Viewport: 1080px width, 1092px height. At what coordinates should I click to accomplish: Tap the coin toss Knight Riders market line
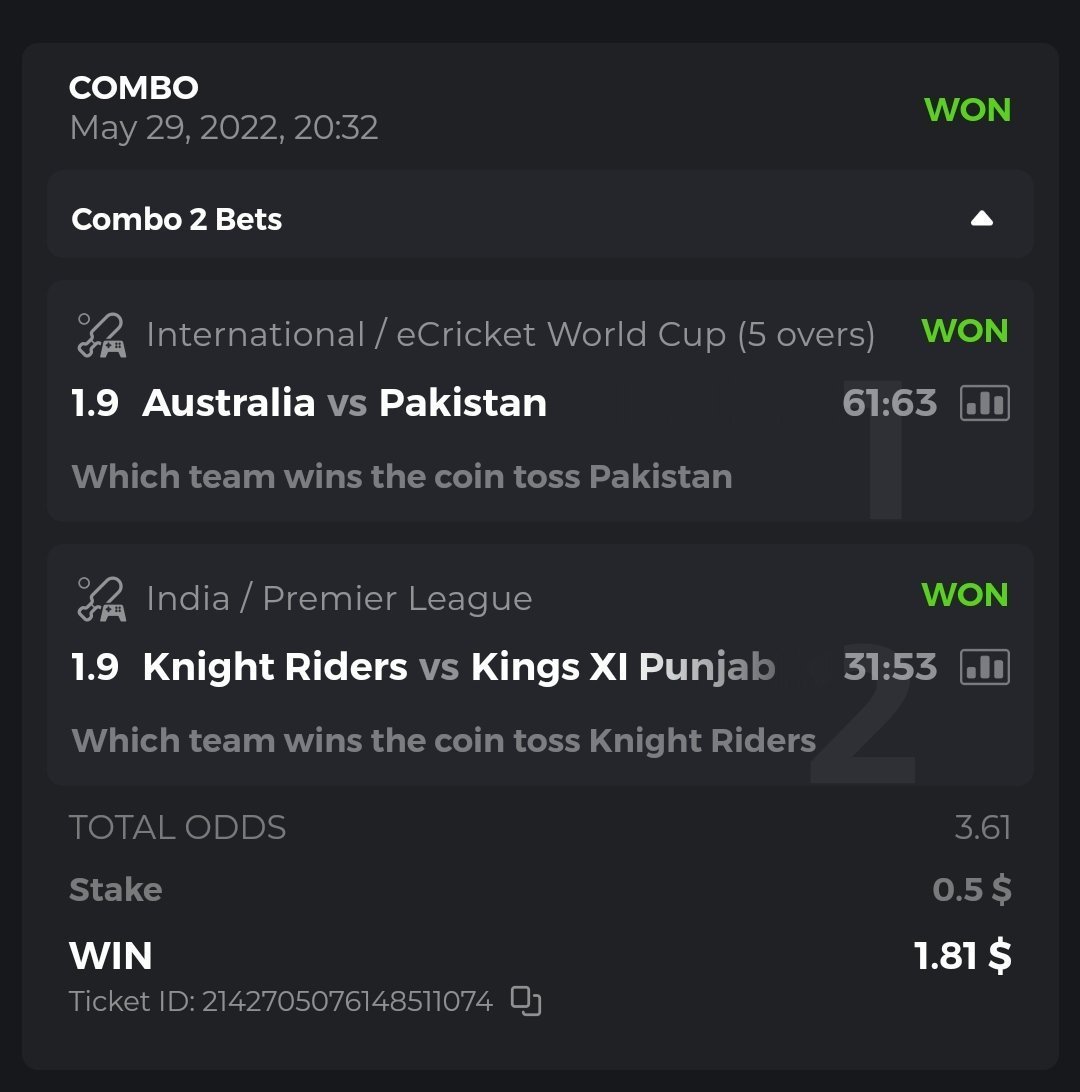pos(444,740)
